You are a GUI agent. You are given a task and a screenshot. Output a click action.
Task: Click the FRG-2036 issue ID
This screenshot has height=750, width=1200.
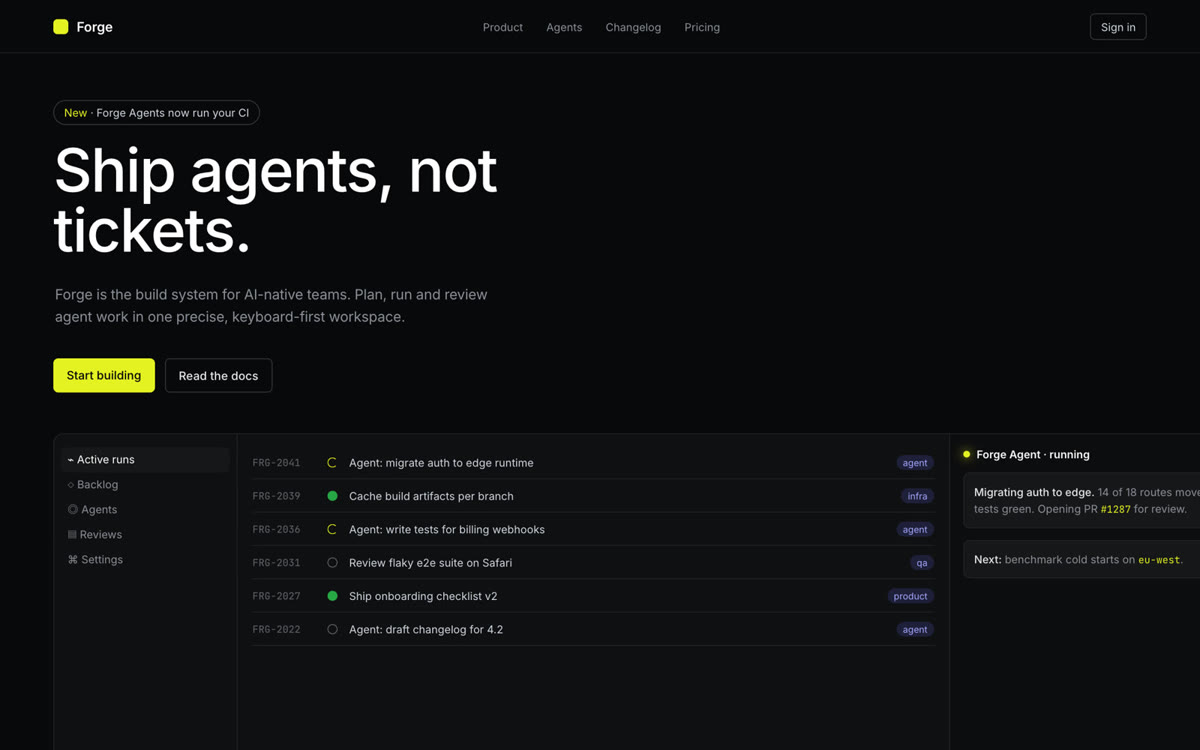coord(276,529)
